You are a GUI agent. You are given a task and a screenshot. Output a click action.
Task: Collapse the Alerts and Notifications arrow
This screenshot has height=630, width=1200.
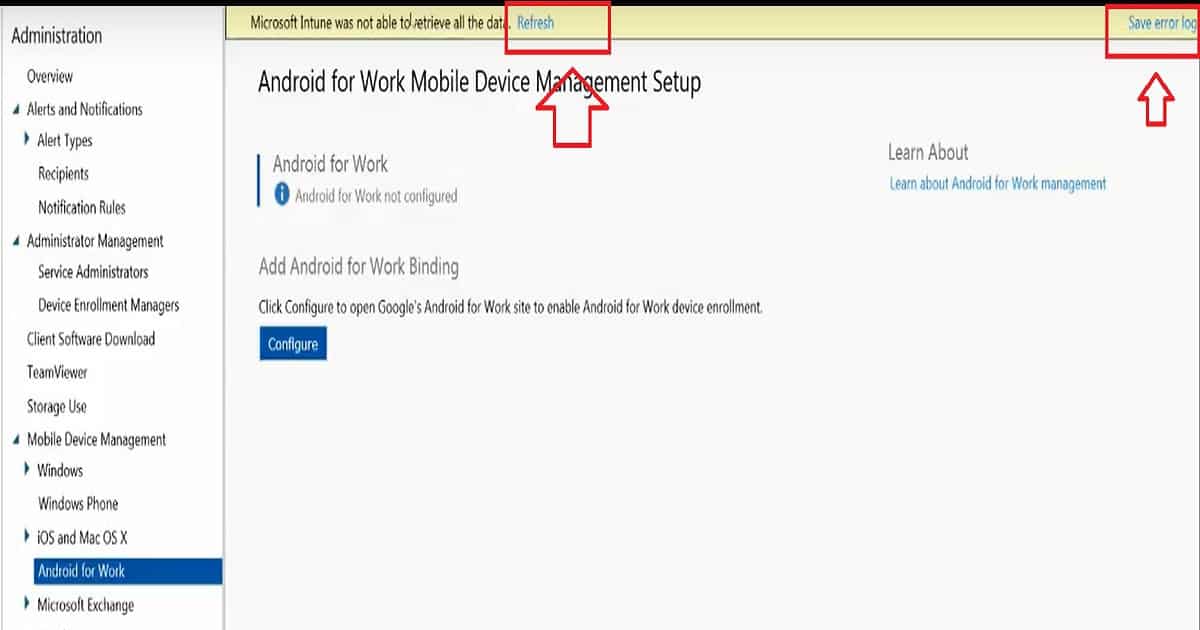click(16, 110)
